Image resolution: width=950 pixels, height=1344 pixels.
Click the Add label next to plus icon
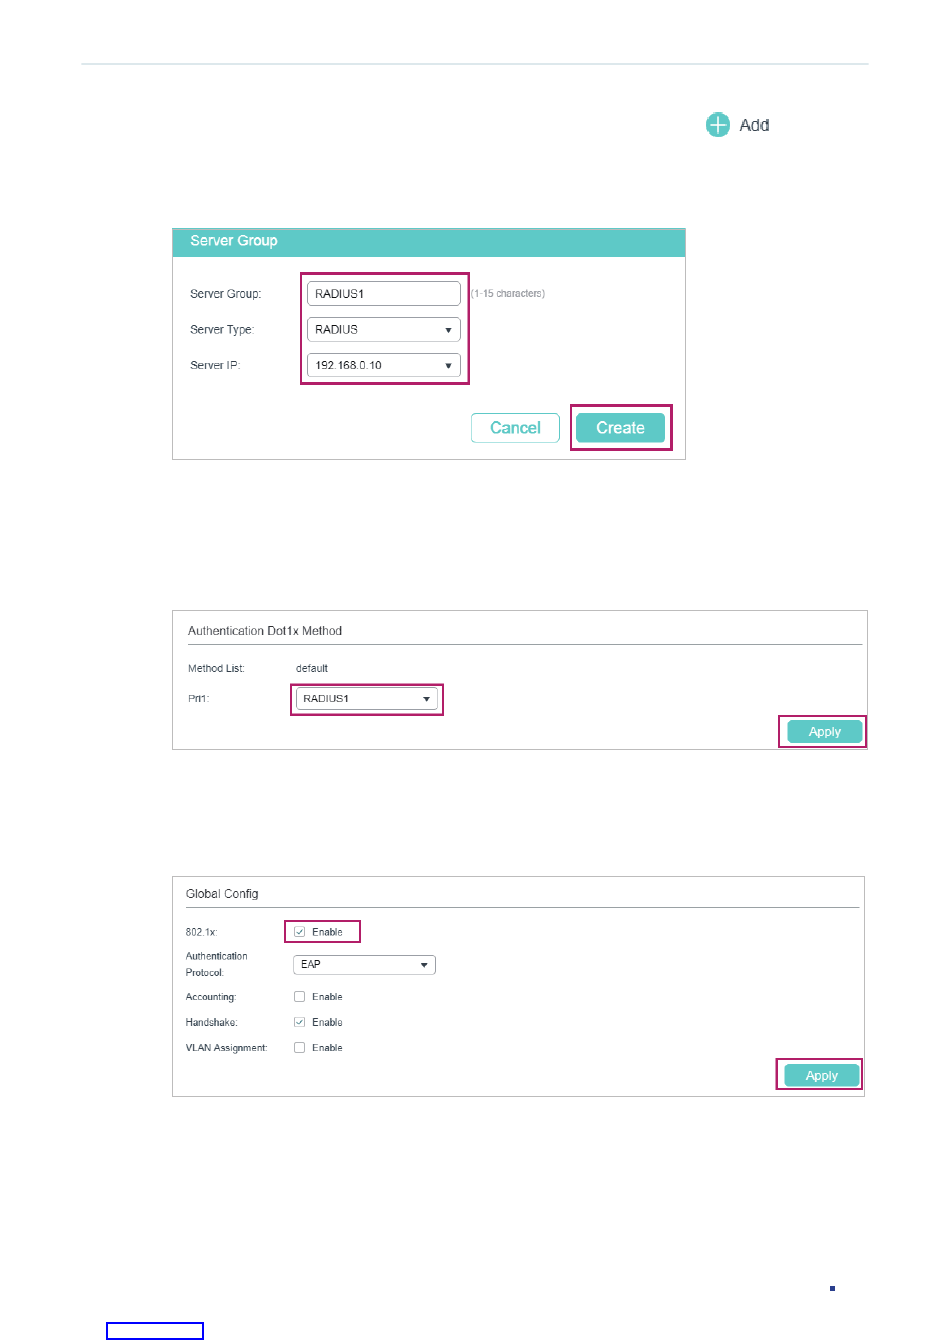[x=755, y=125]
